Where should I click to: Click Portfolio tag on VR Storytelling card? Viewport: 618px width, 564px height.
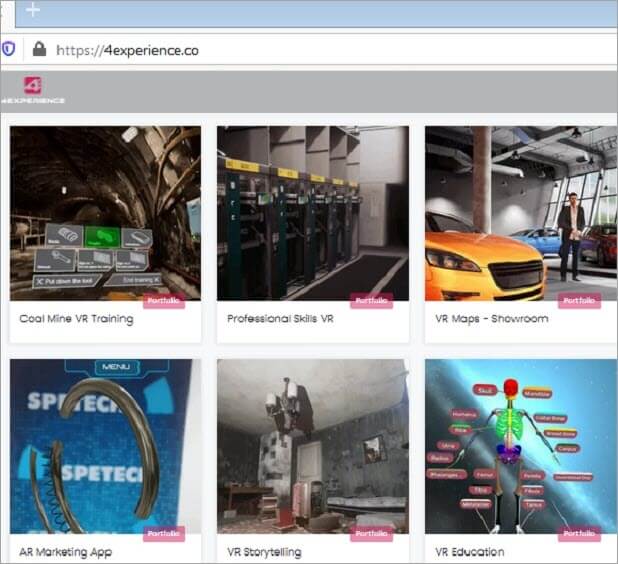(372, 534)
